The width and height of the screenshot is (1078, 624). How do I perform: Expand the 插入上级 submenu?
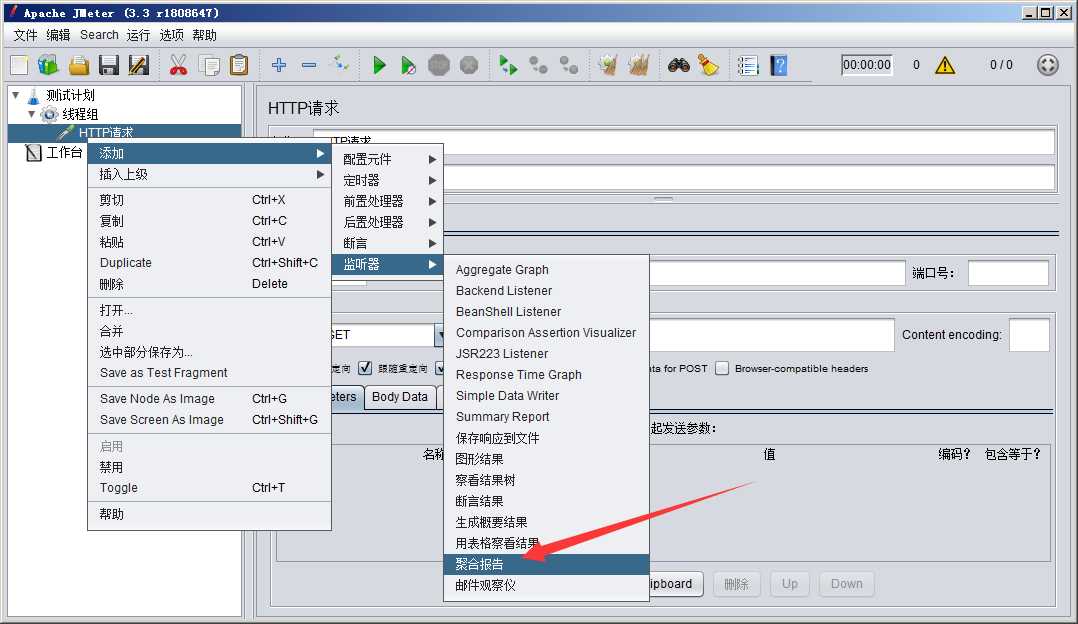209,175
